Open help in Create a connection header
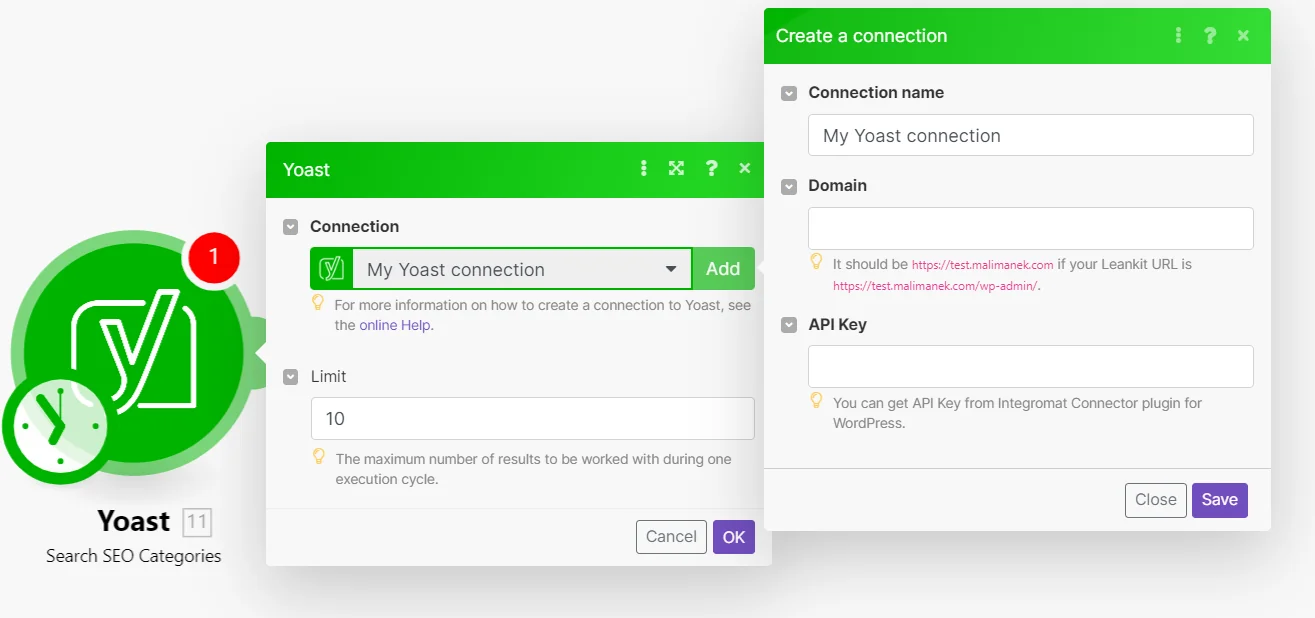 [x=1210, y=35]
